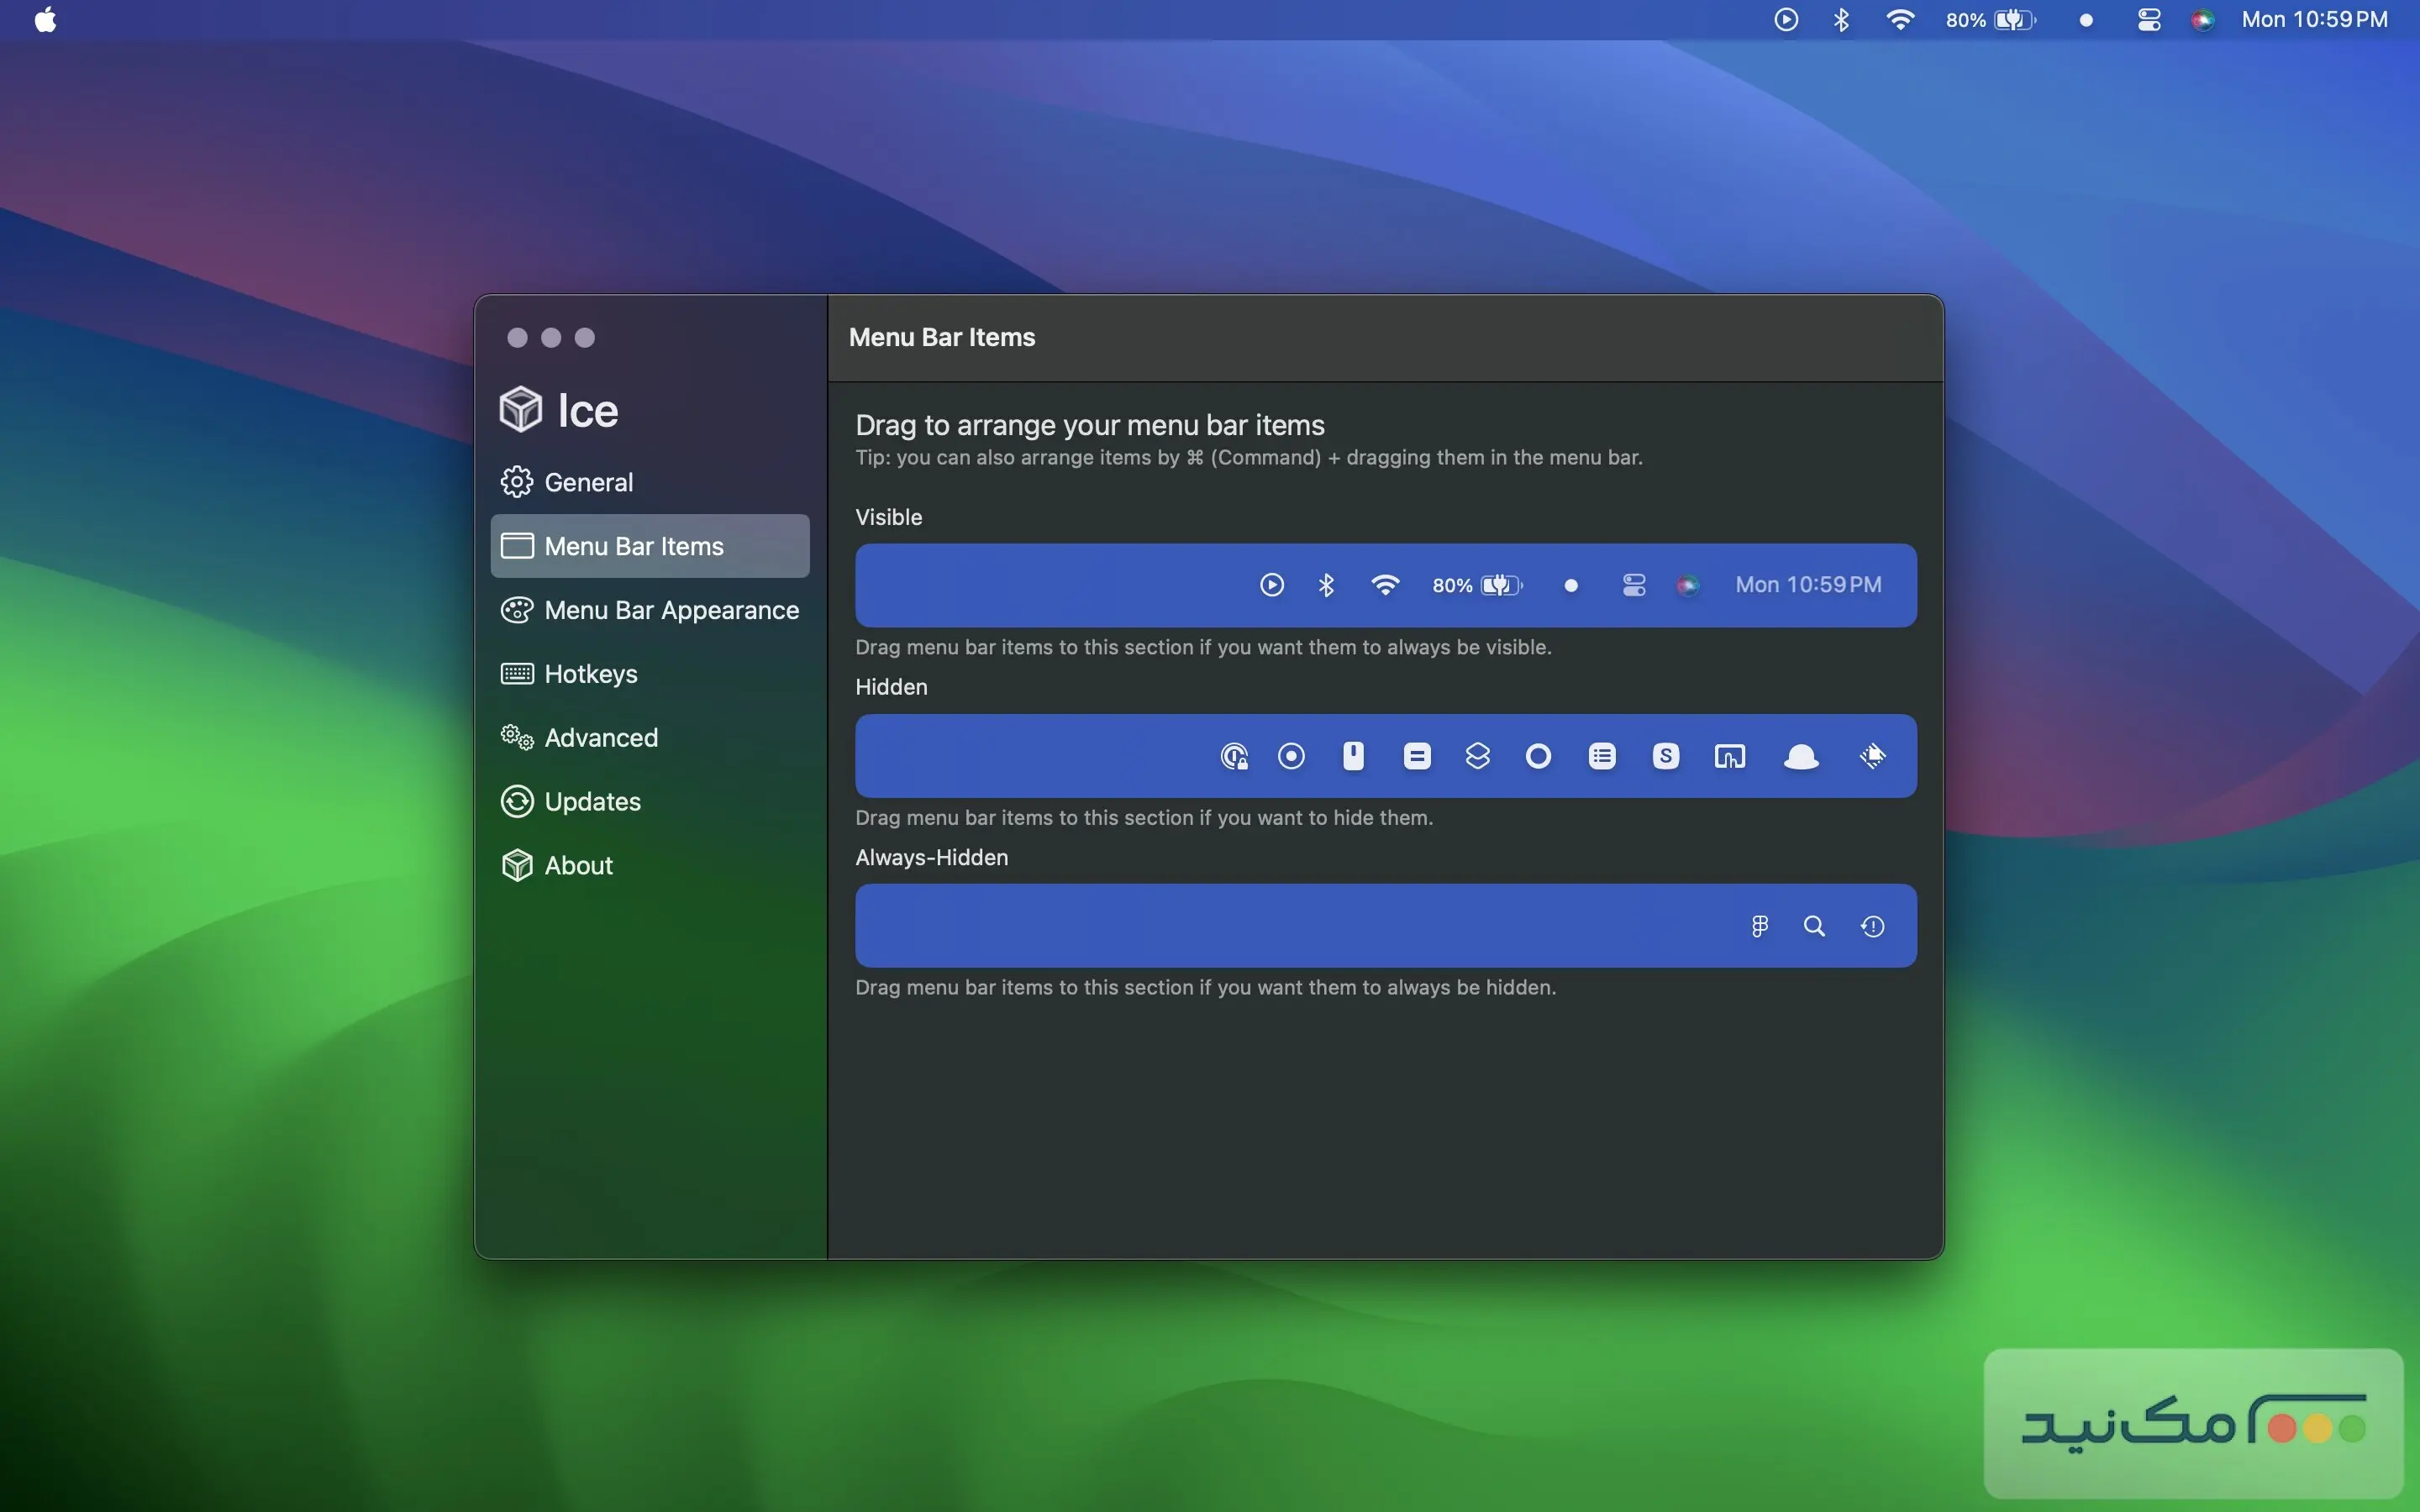Click the mouse-shaped icon in Hidden section
The image size is (2420, 1512).
[1353, 756]
